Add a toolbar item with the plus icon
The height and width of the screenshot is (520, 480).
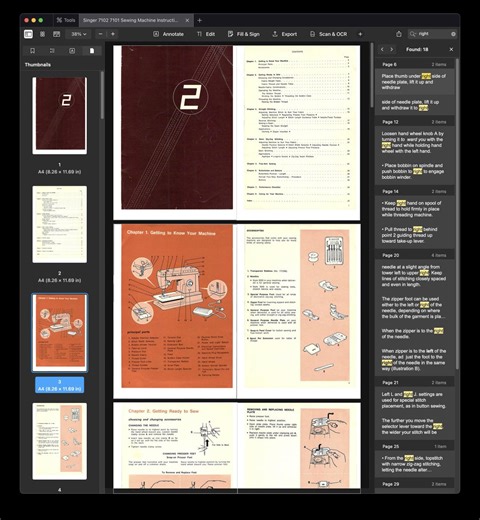pos(360,34)
